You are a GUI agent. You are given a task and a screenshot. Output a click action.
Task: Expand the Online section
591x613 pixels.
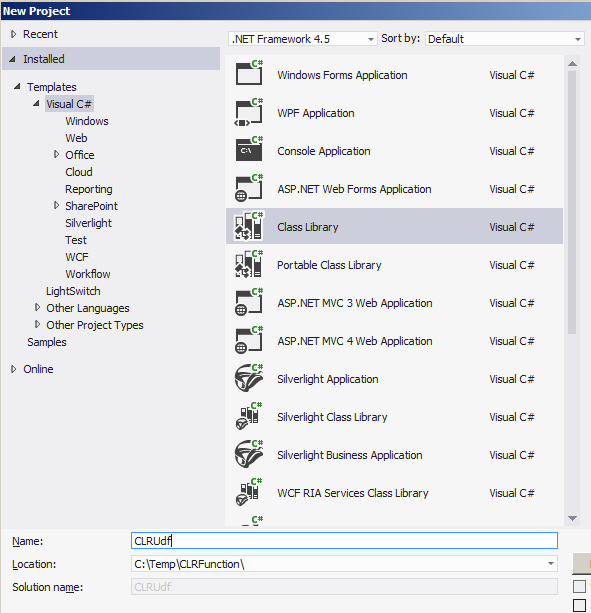tap(14, 369)
